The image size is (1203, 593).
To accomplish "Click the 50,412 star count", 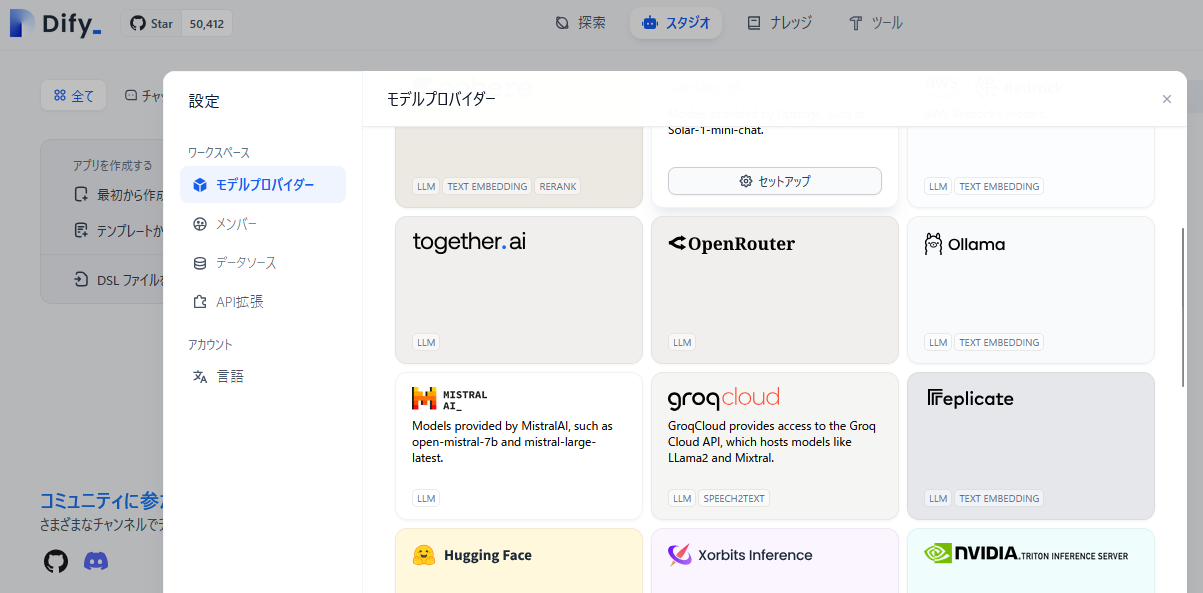I will point(206,23).
